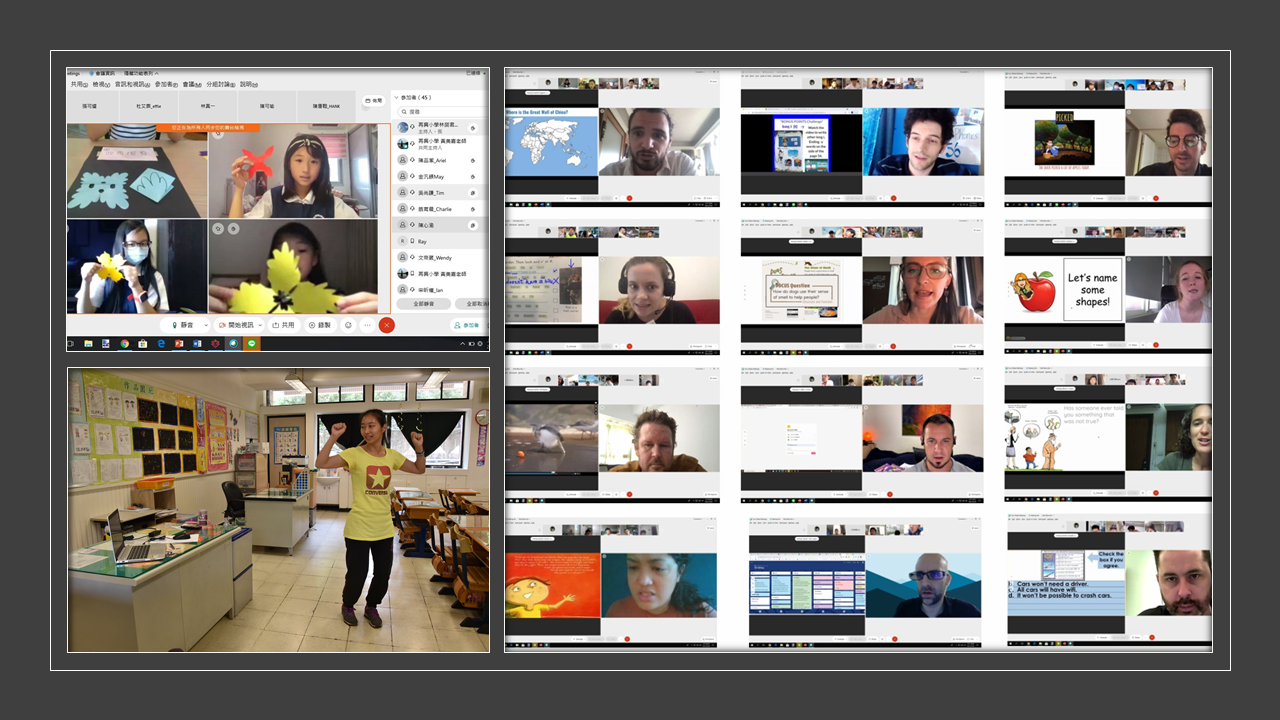Open the emoji reactions smiley icon
1280x720 pixels.
[349, 325]
